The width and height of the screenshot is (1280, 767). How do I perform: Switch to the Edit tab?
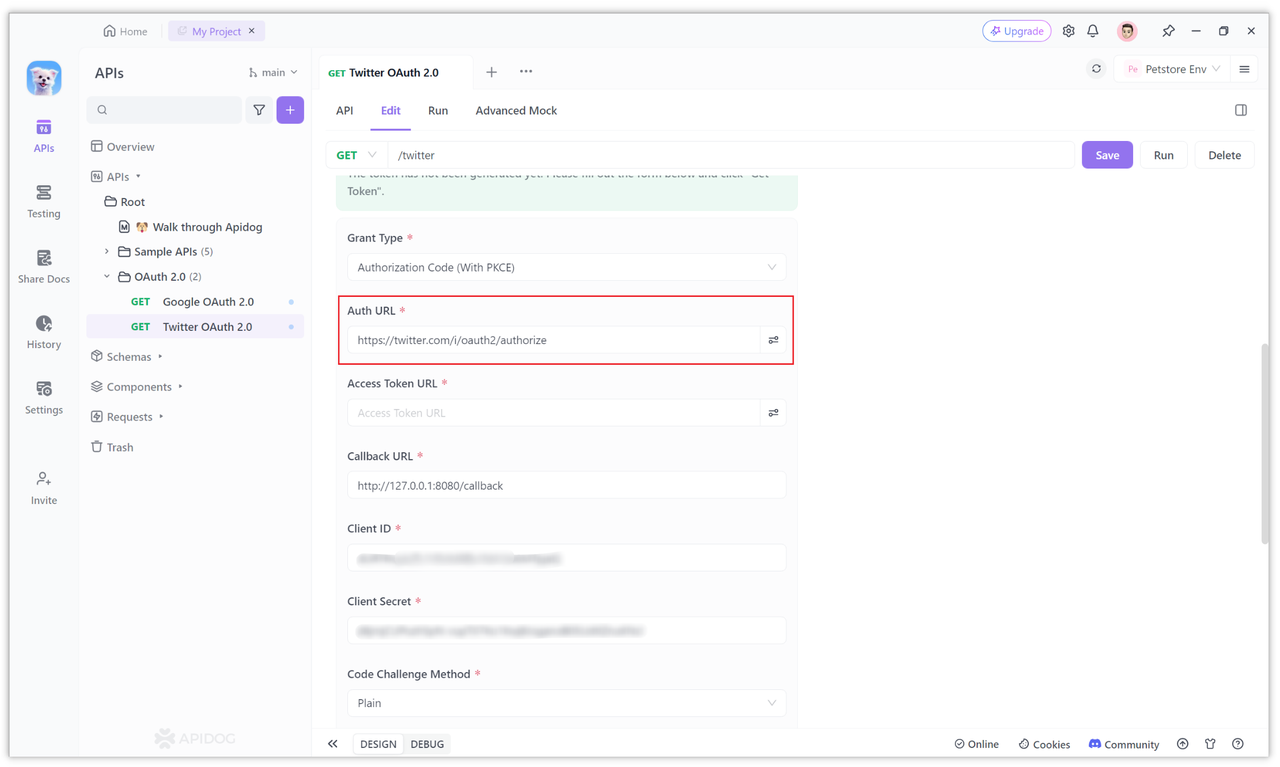tap(391, 110)
